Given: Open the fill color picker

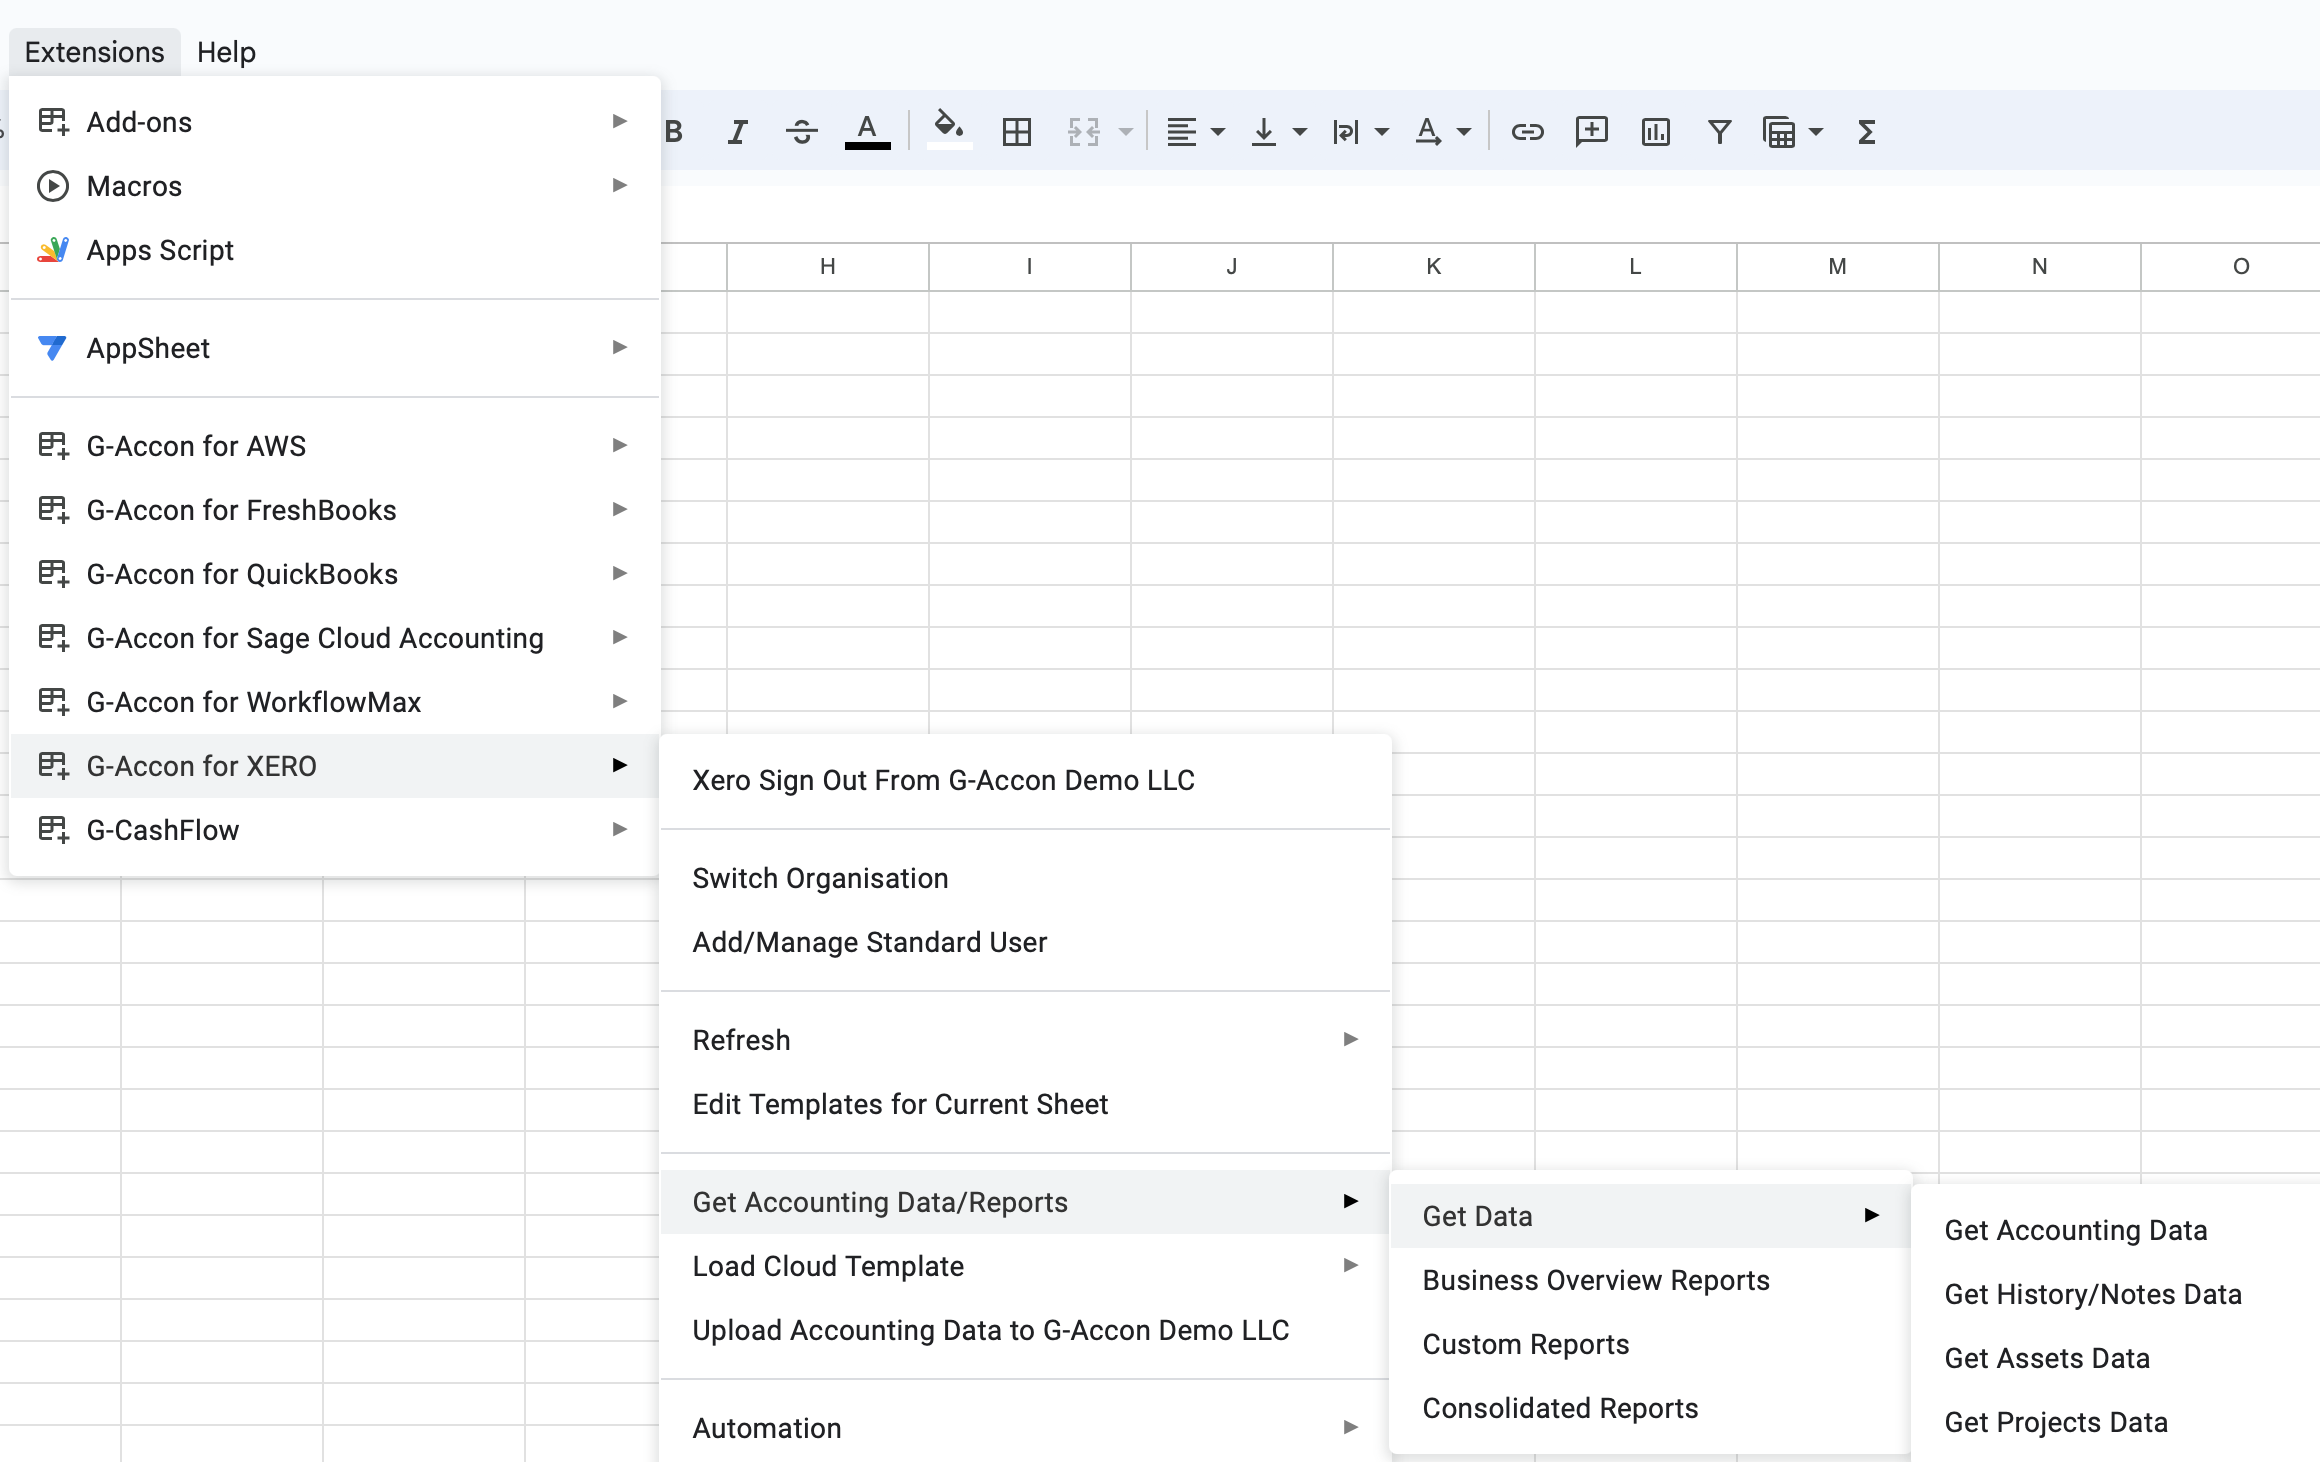Looking at the screenshot, I should tap(949, 132).
